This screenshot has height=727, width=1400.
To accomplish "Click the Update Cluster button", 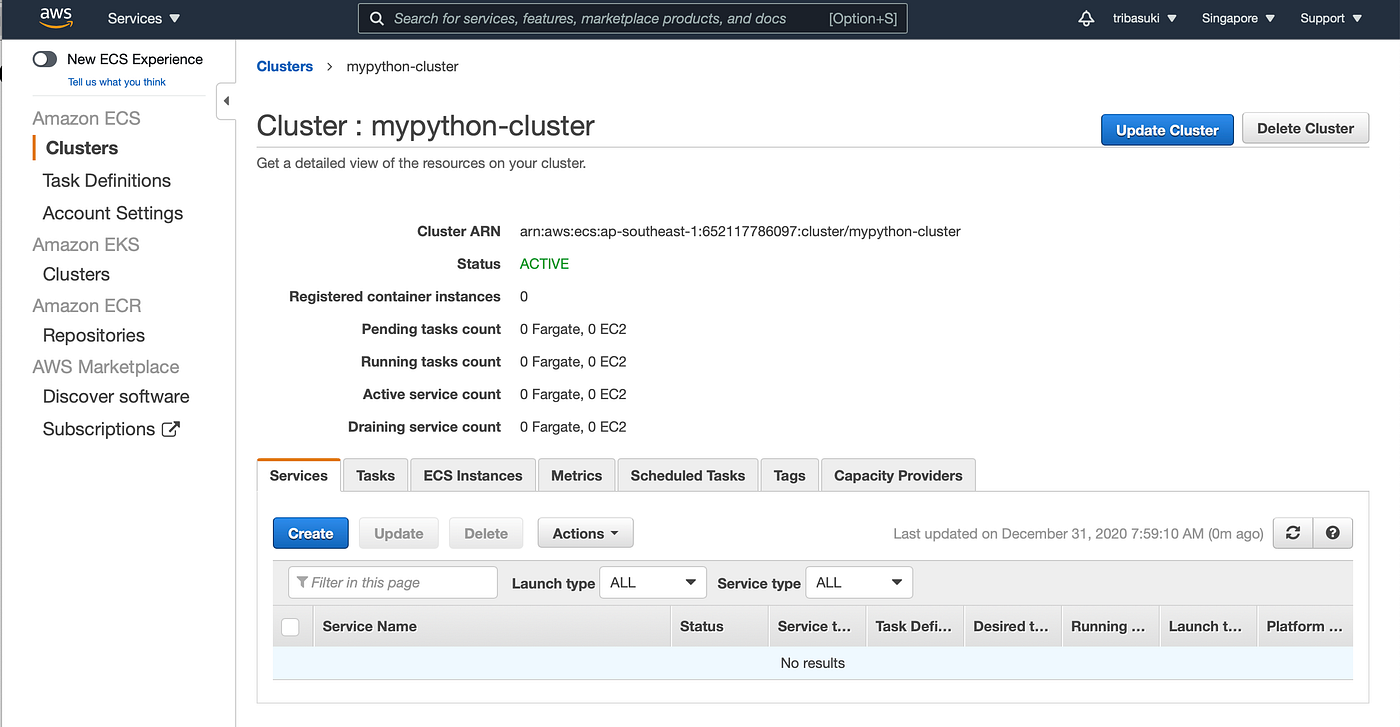I will coord(1166,129).
